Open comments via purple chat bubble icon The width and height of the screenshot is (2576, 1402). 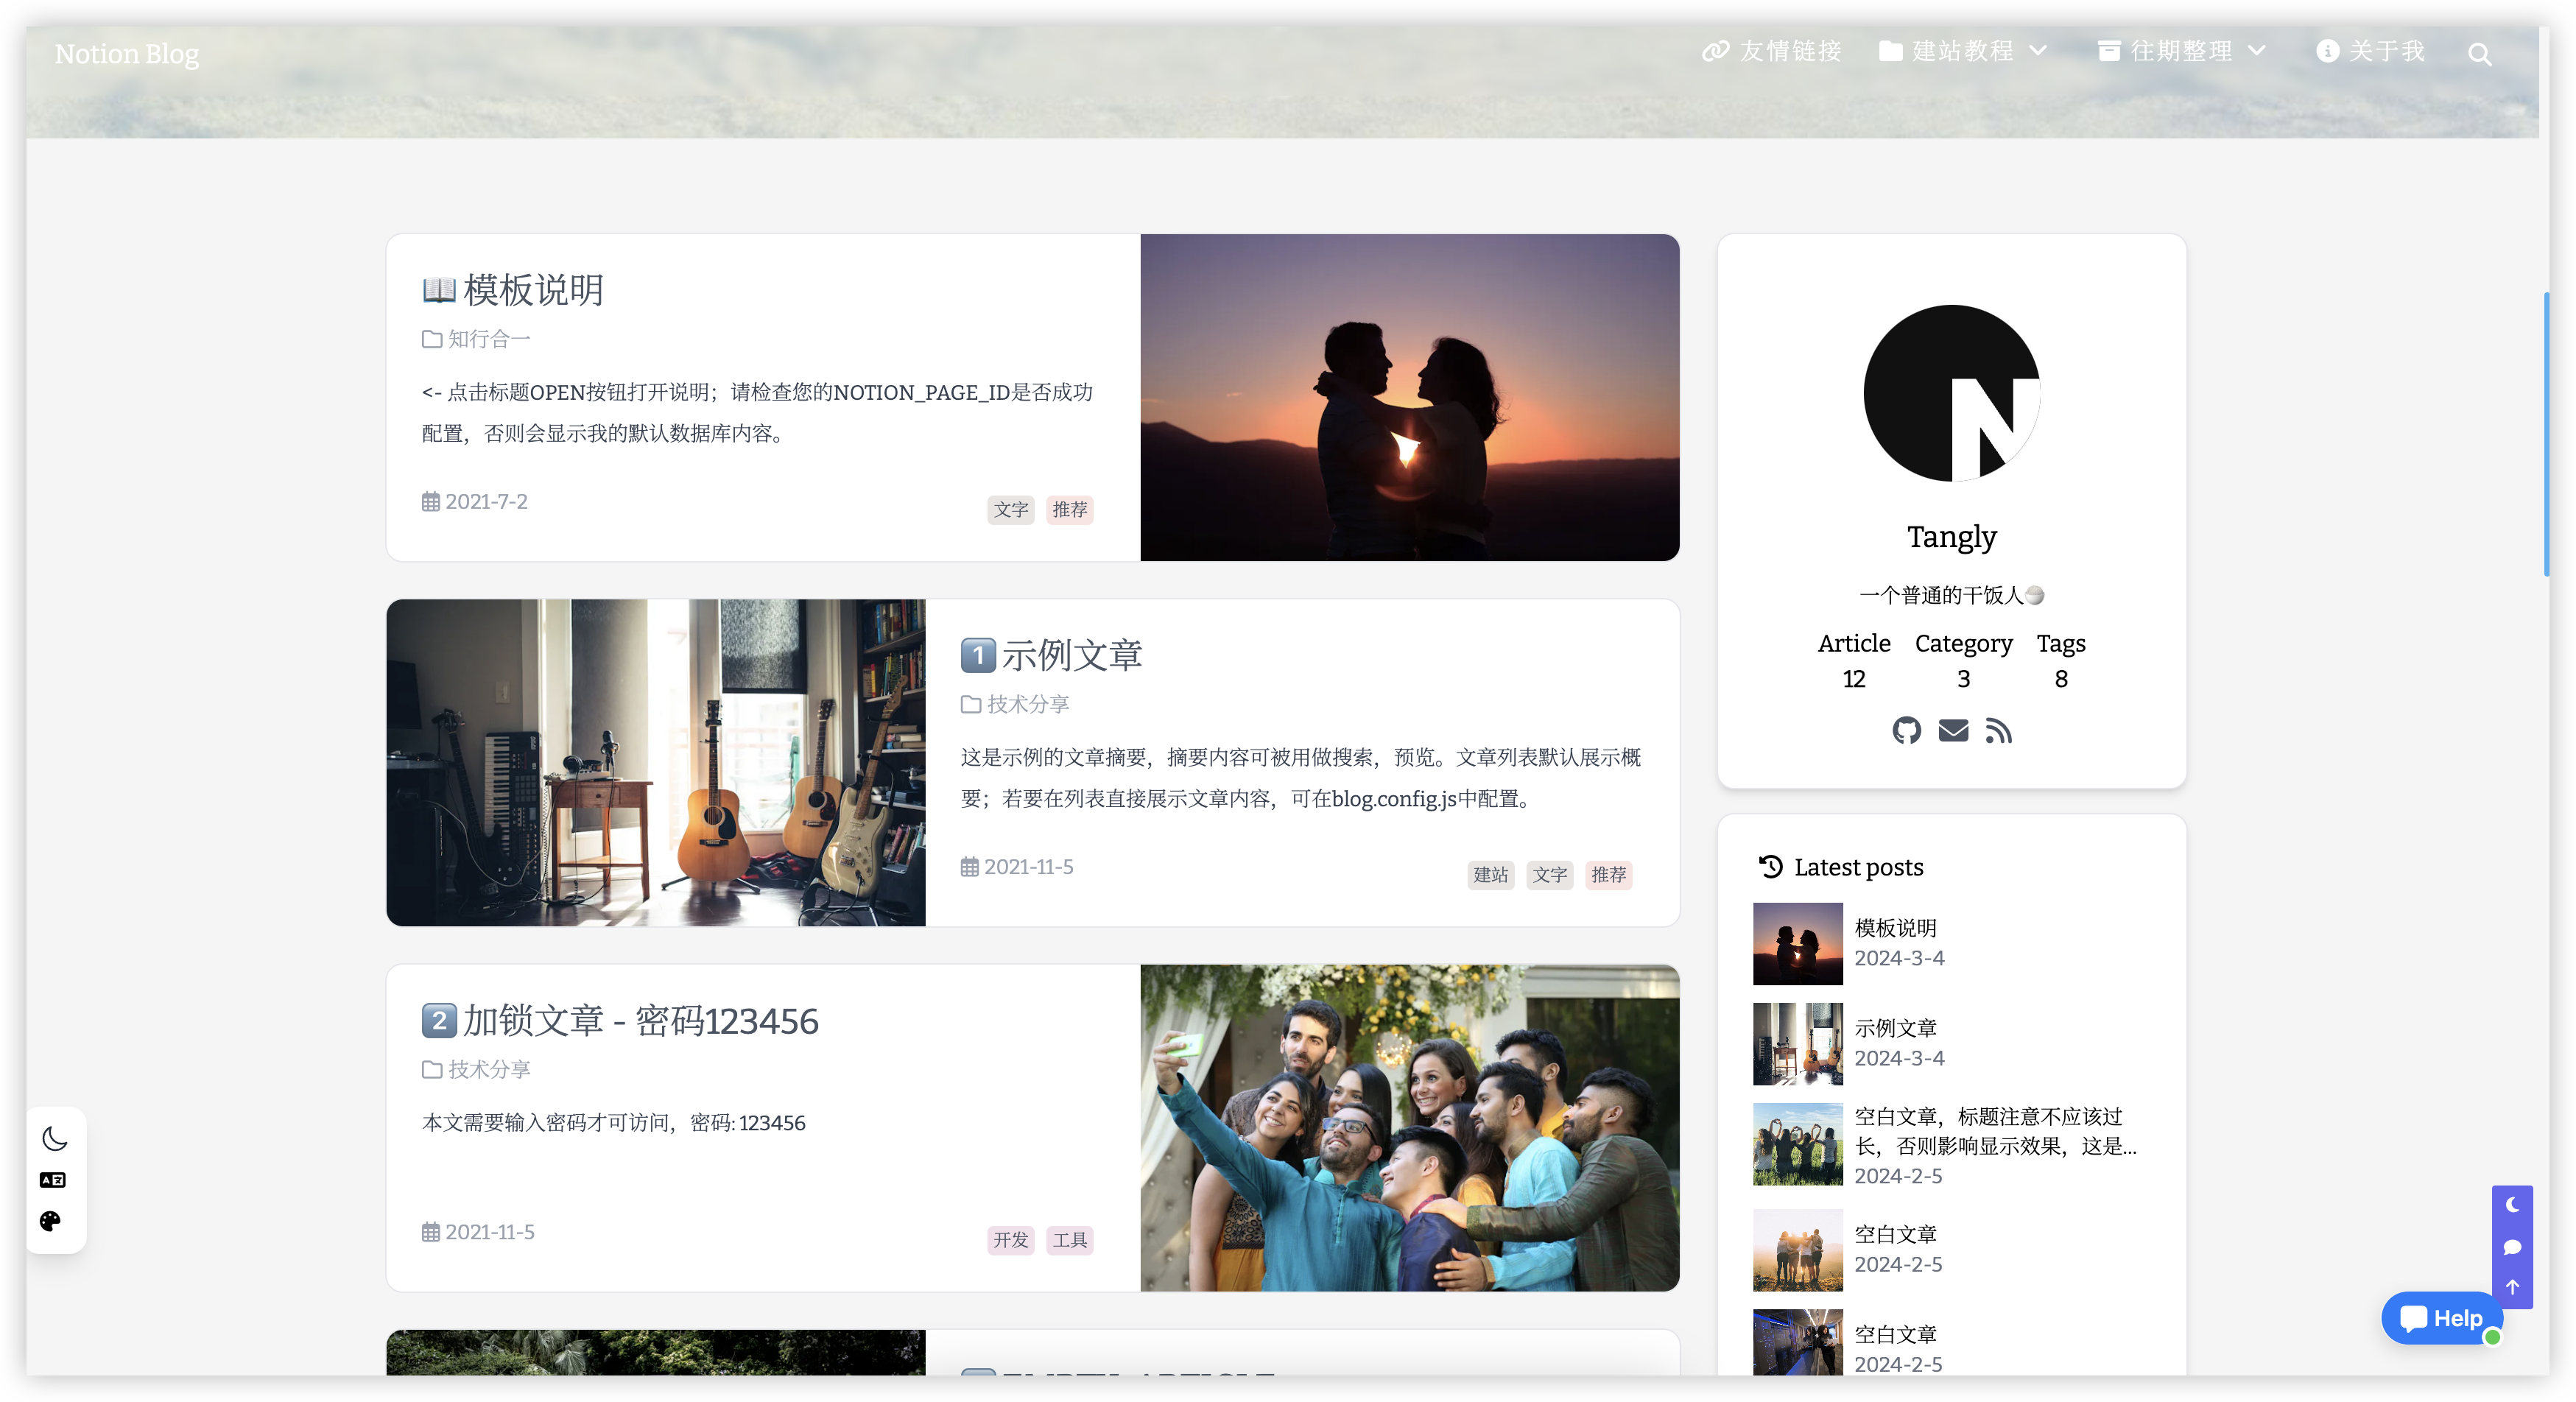pos(2512,1247)
